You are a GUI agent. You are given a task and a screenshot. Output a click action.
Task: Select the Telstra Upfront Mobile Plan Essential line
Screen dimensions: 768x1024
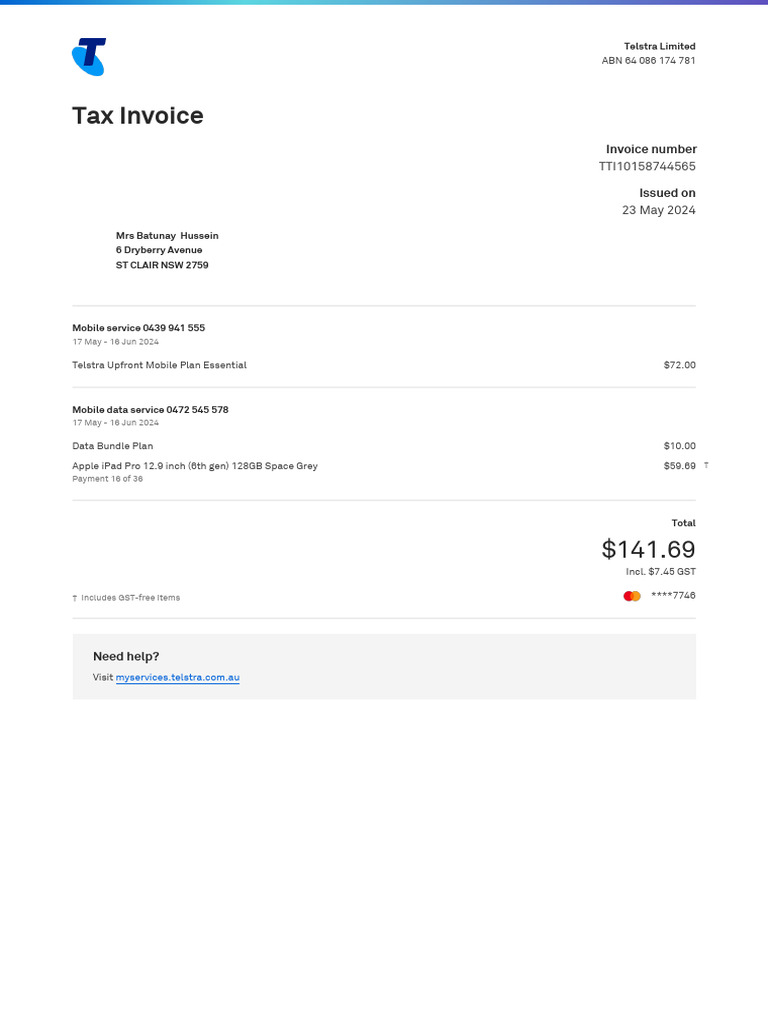(x=159, y=365)
